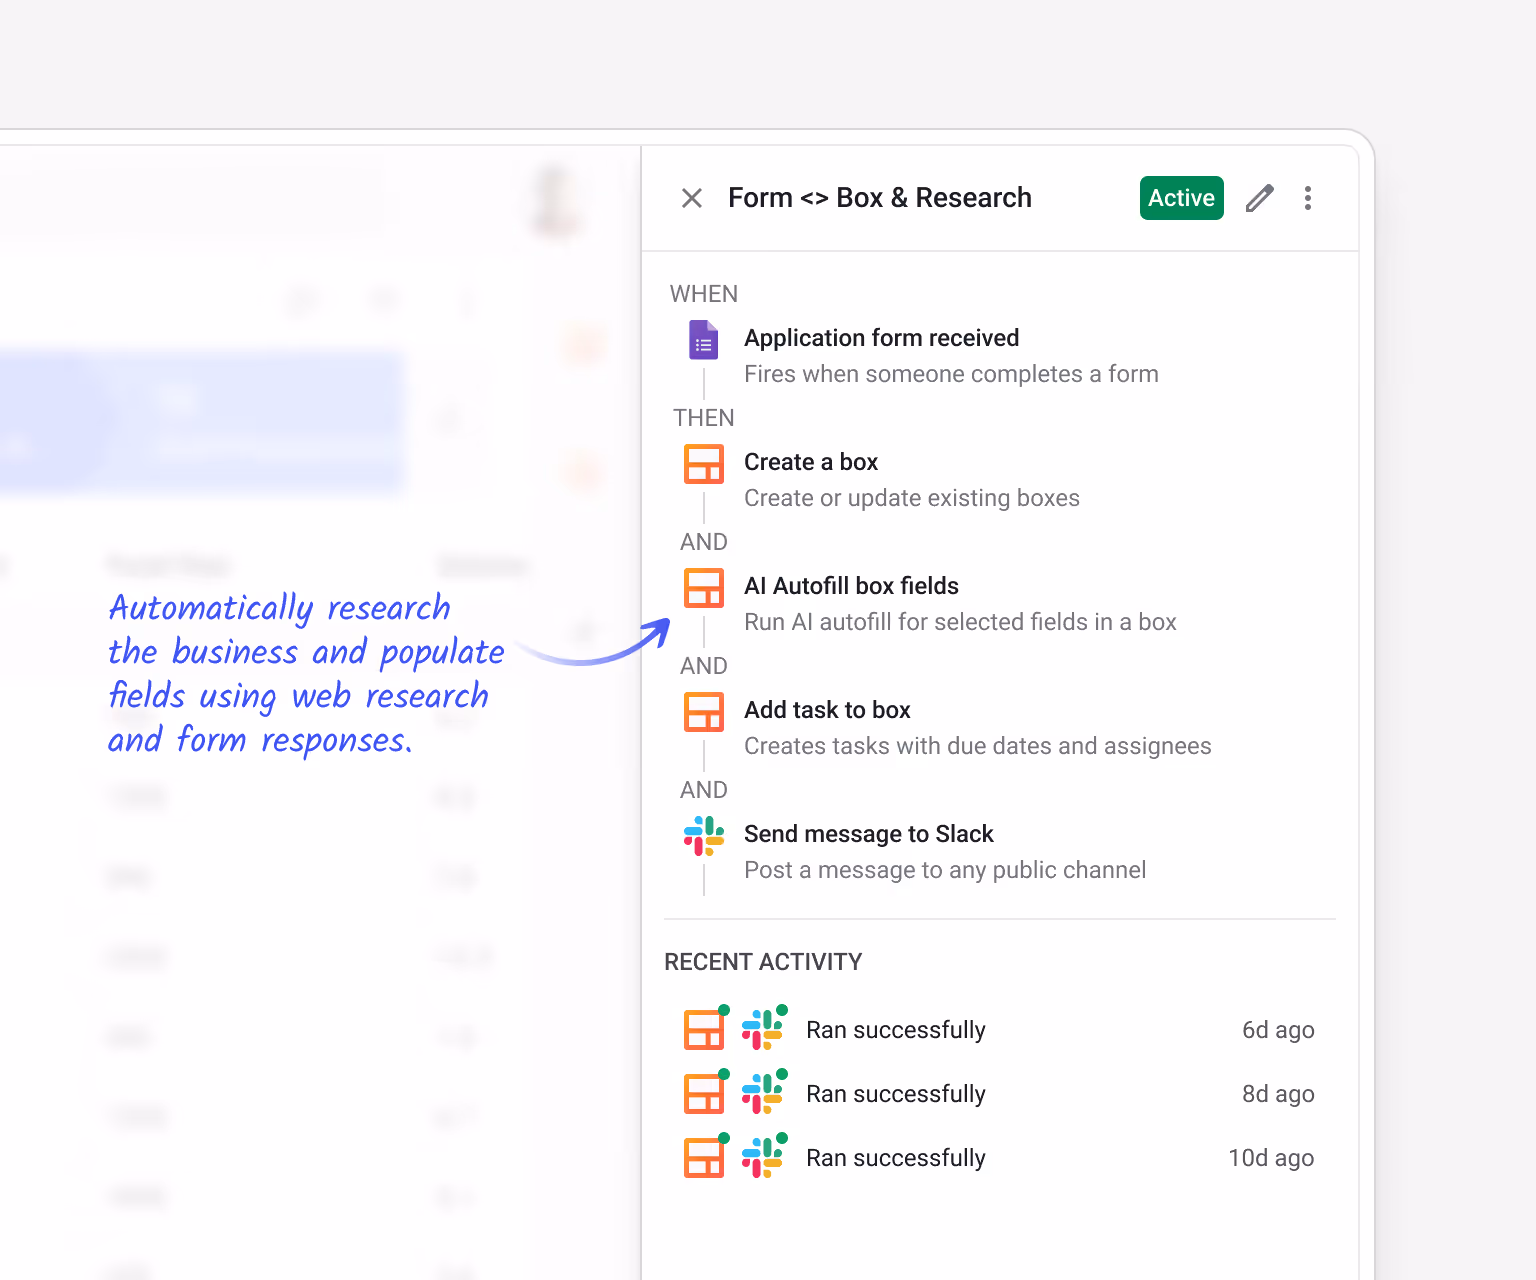Edit the automation with pencil icon
This screenshot has width=1536, height=1280.
(x=1260, y=198)
